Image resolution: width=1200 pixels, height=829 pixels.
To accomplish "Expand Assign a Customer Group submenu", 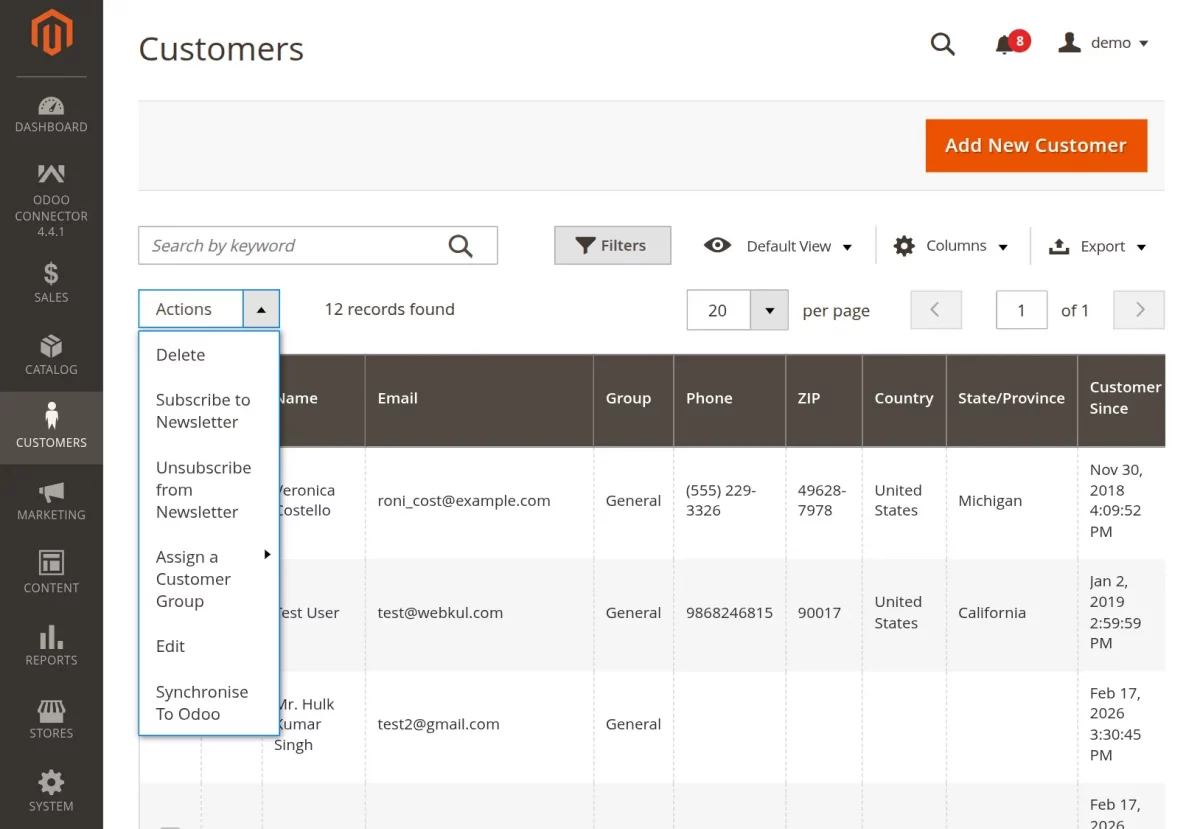I will (208, 579).
